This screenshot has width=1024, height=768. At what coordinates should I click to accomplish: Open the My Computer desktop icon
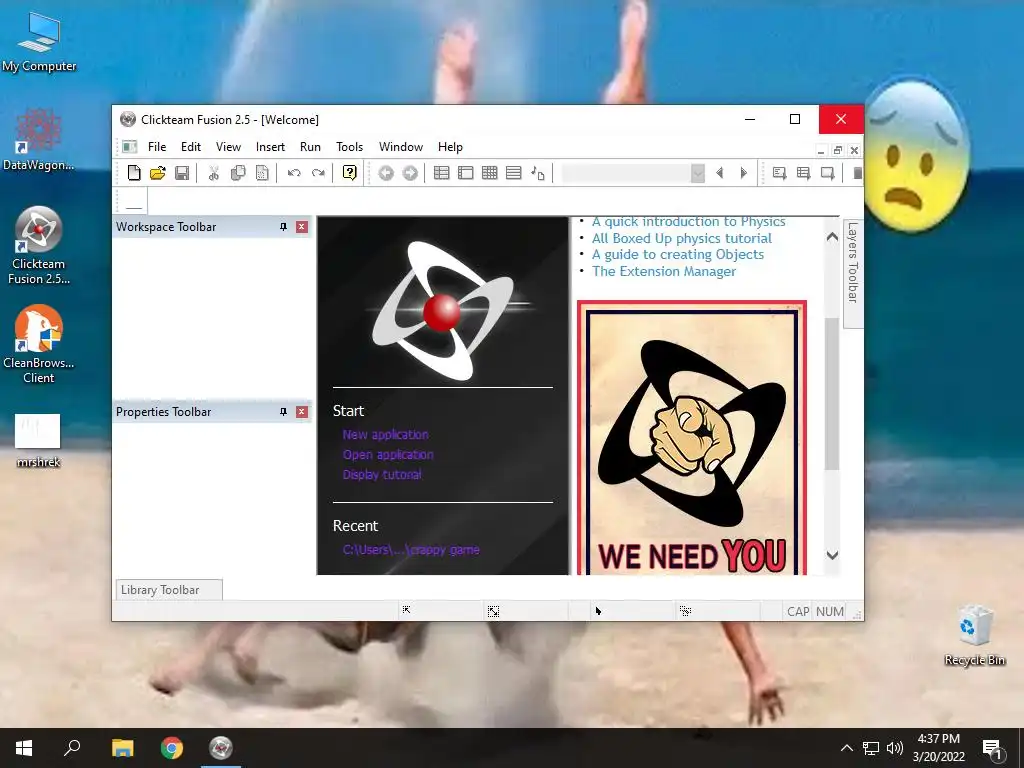39,42
